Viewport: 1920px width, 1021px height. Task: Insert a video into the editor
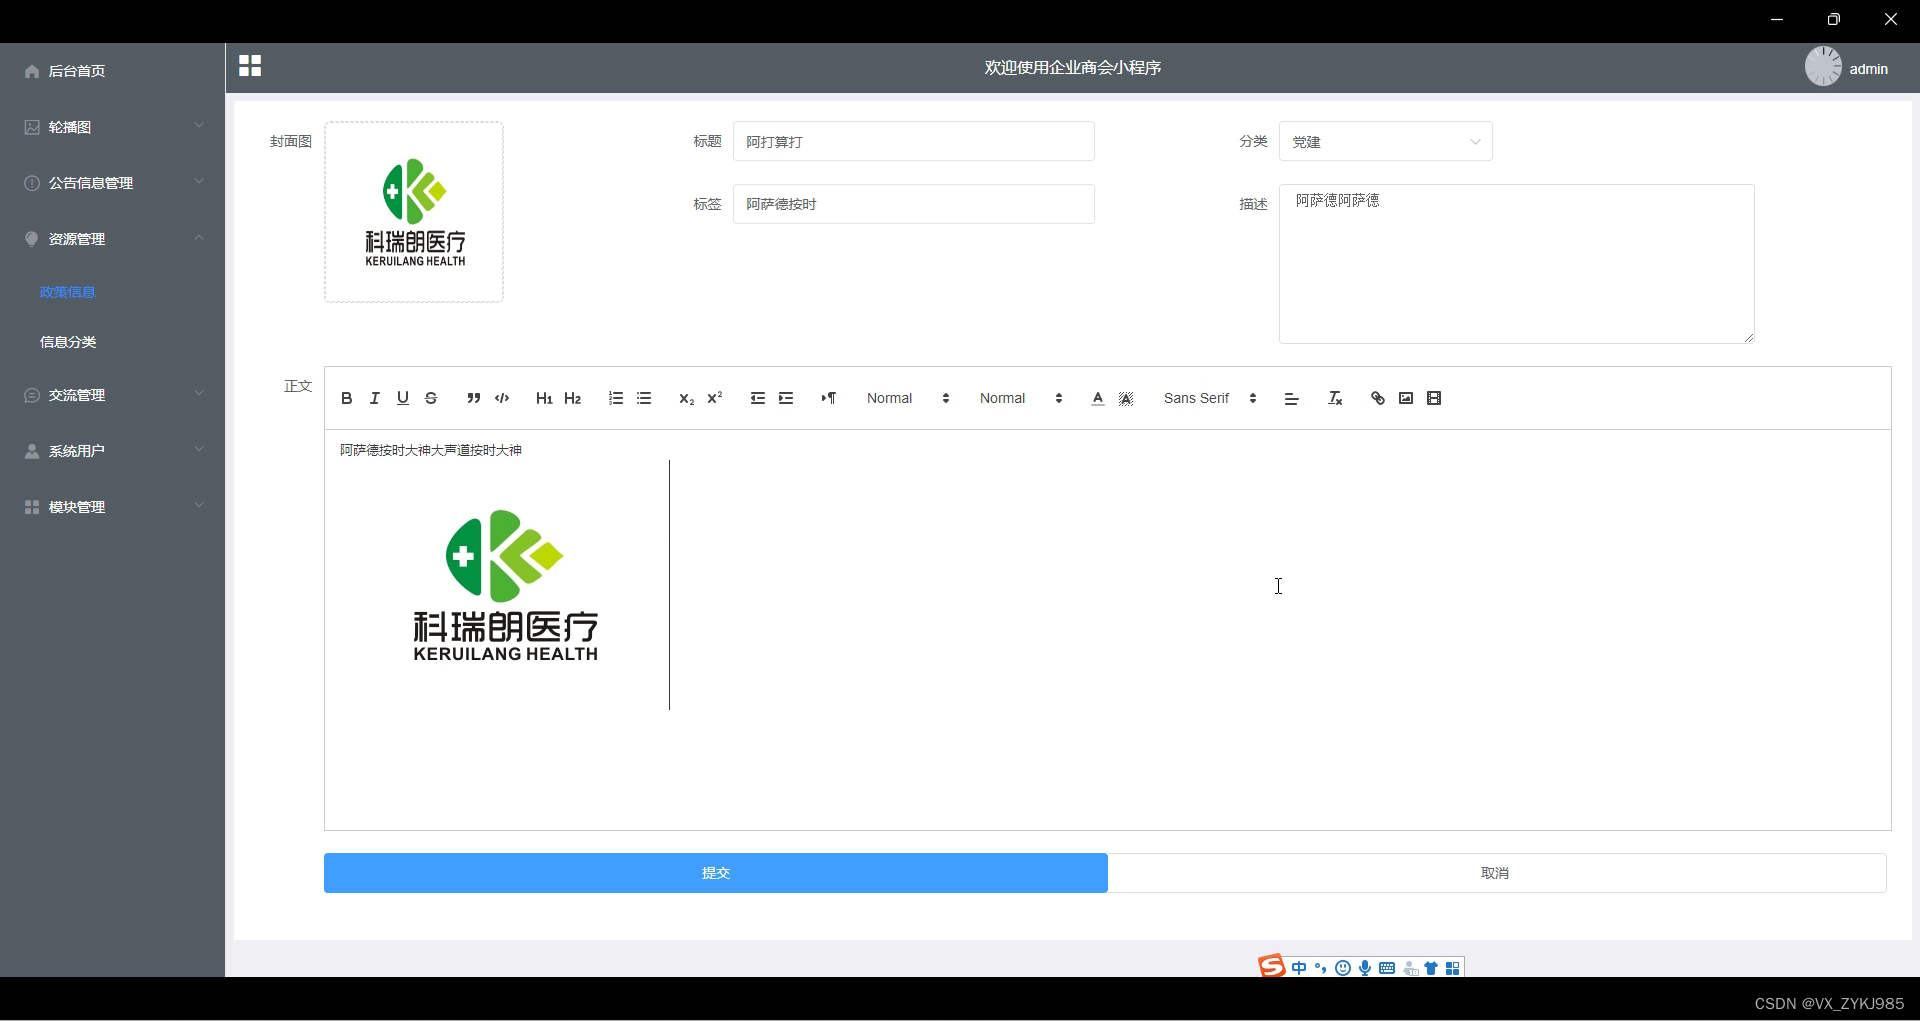(x=1434, y=398)
